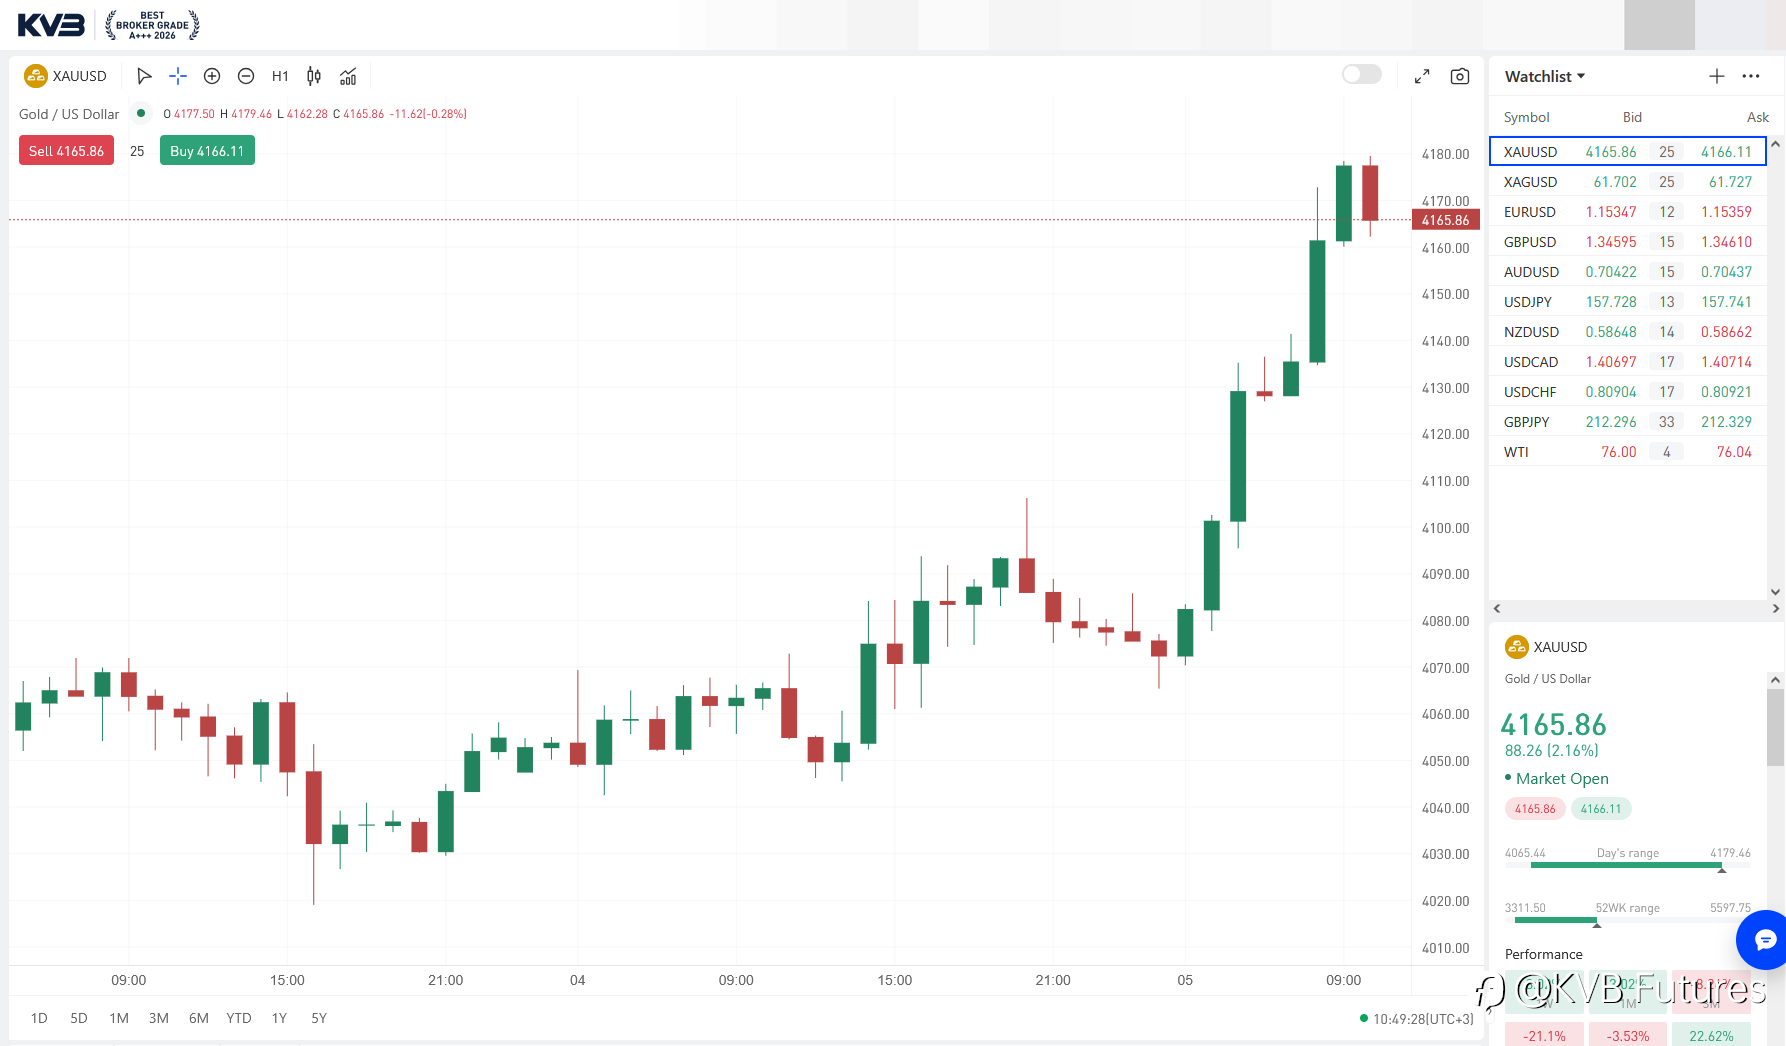
Task: Open the H1 timeframe selector
Action: click(280, 76)
